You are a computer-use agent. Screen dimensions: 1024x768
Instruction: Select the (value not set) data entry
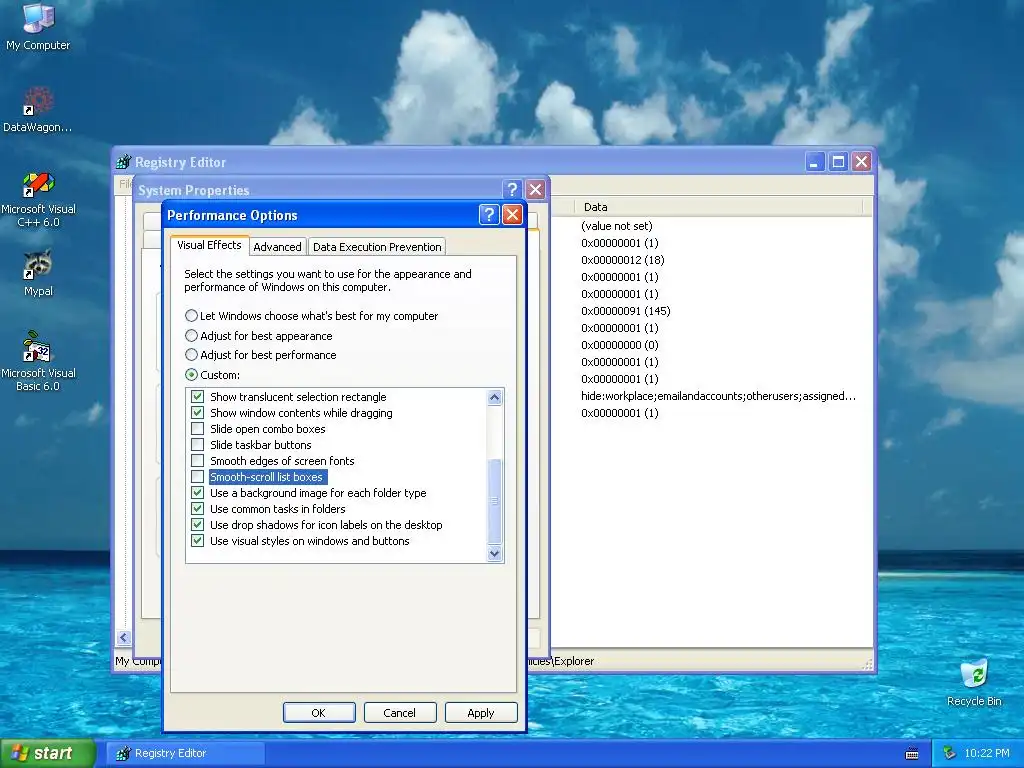pyautogui.click(x=616, y=226)
